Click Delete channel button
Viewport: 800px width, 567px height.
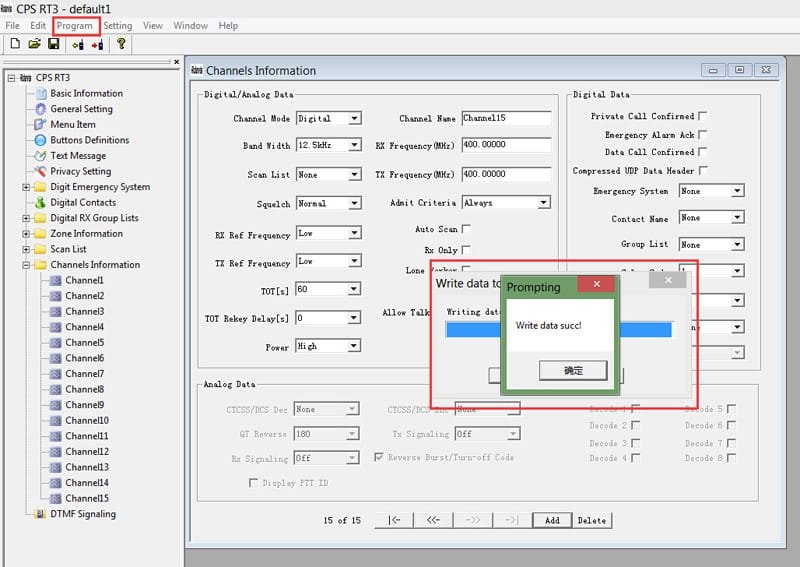pos(592,520)
